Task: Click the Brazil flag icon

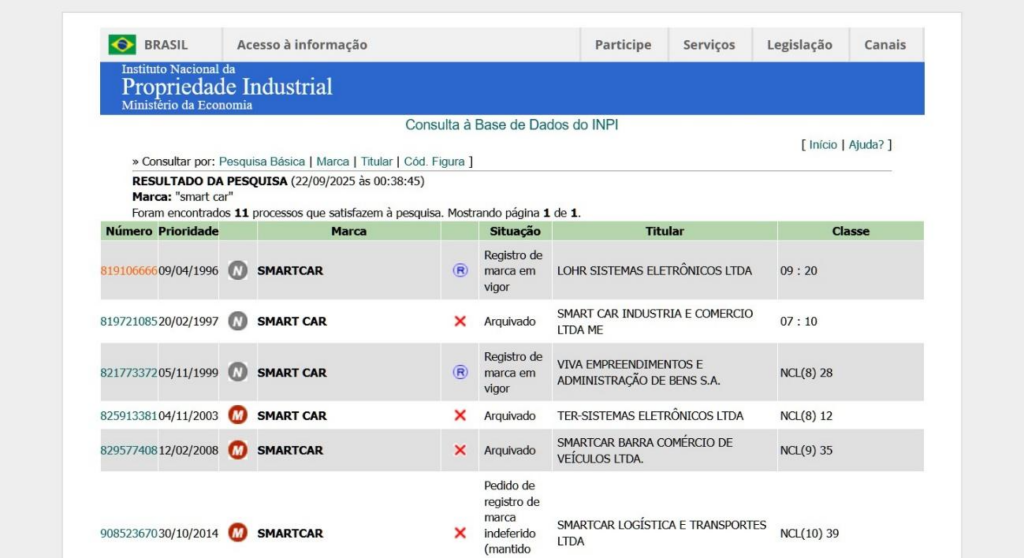Action: point(122,45)
